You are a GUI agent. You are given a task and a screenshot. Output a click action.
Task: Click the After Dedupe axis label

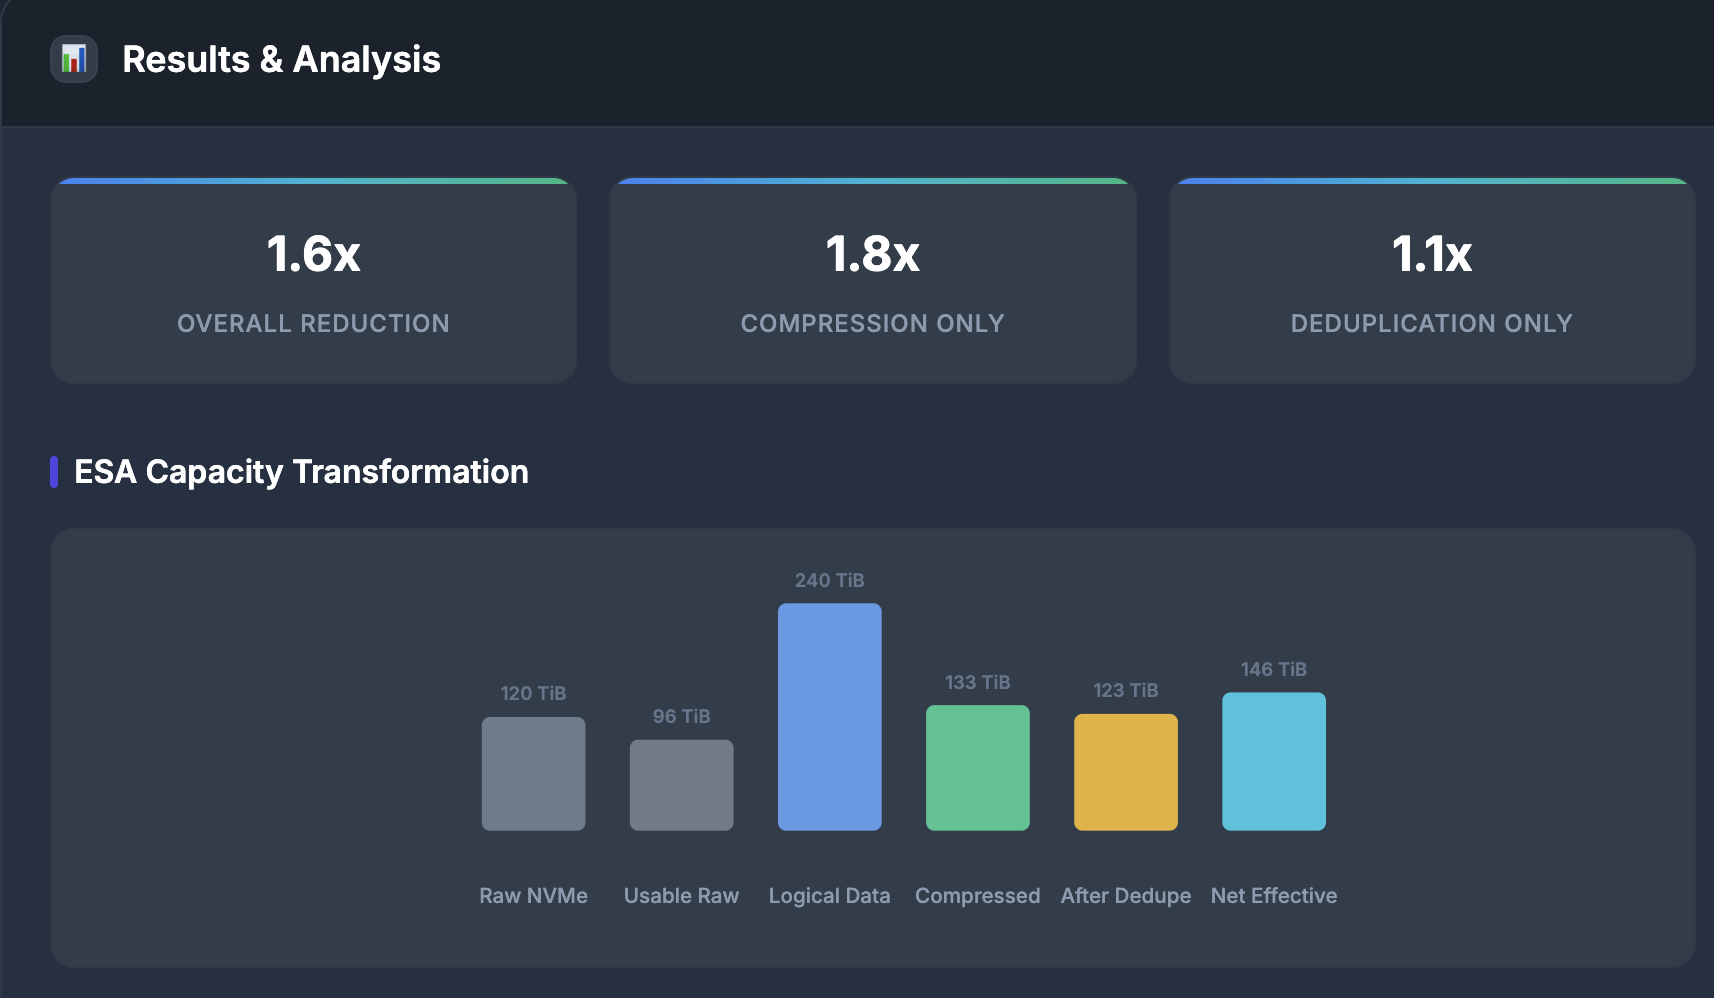pyautogui.click(x=1125, y=896)
